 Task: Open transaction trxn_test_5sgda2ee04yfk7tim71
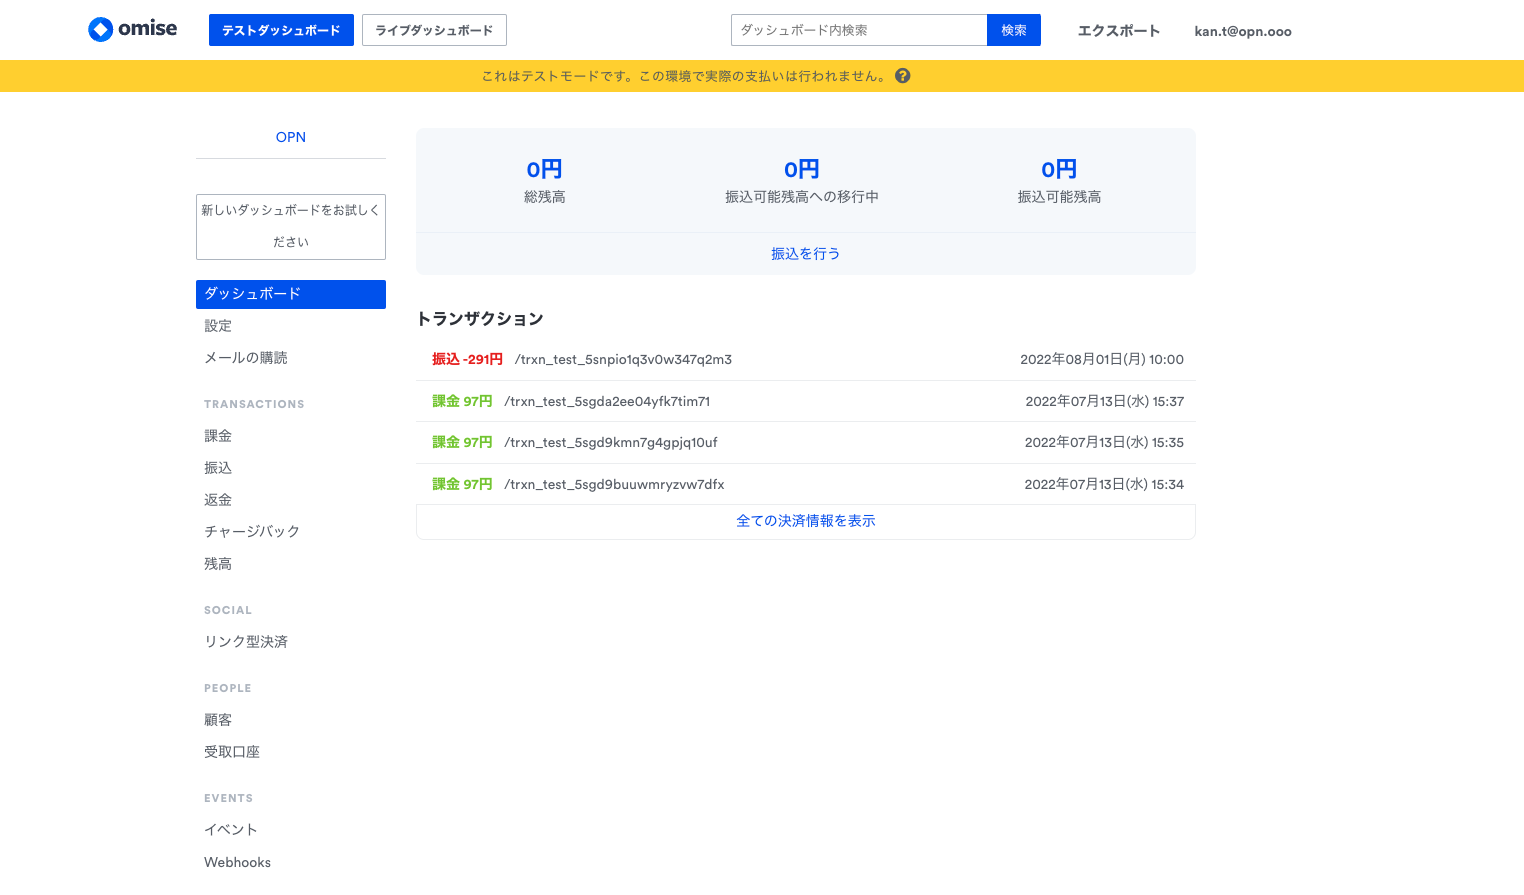[x=606, y=402]
